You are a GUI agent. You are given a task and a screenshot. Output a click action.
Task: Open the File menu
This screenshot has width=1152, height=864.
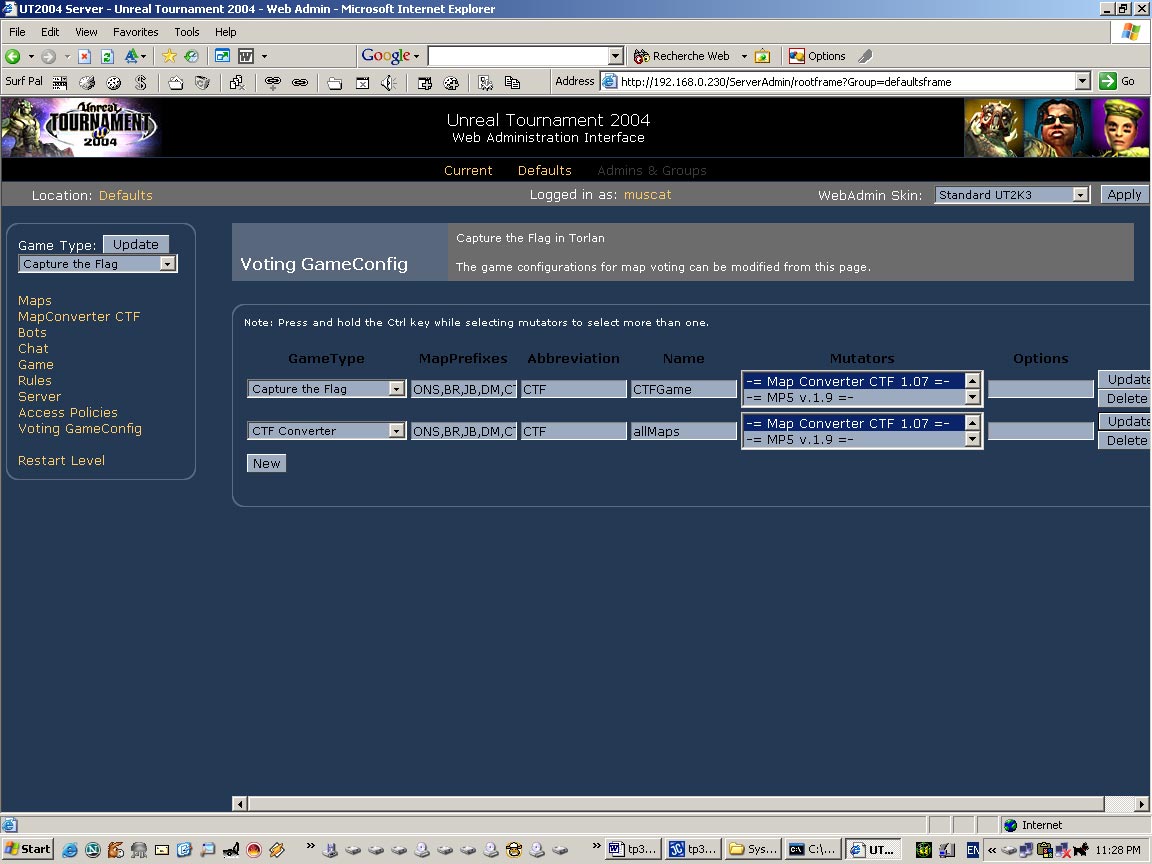point(17,32)
